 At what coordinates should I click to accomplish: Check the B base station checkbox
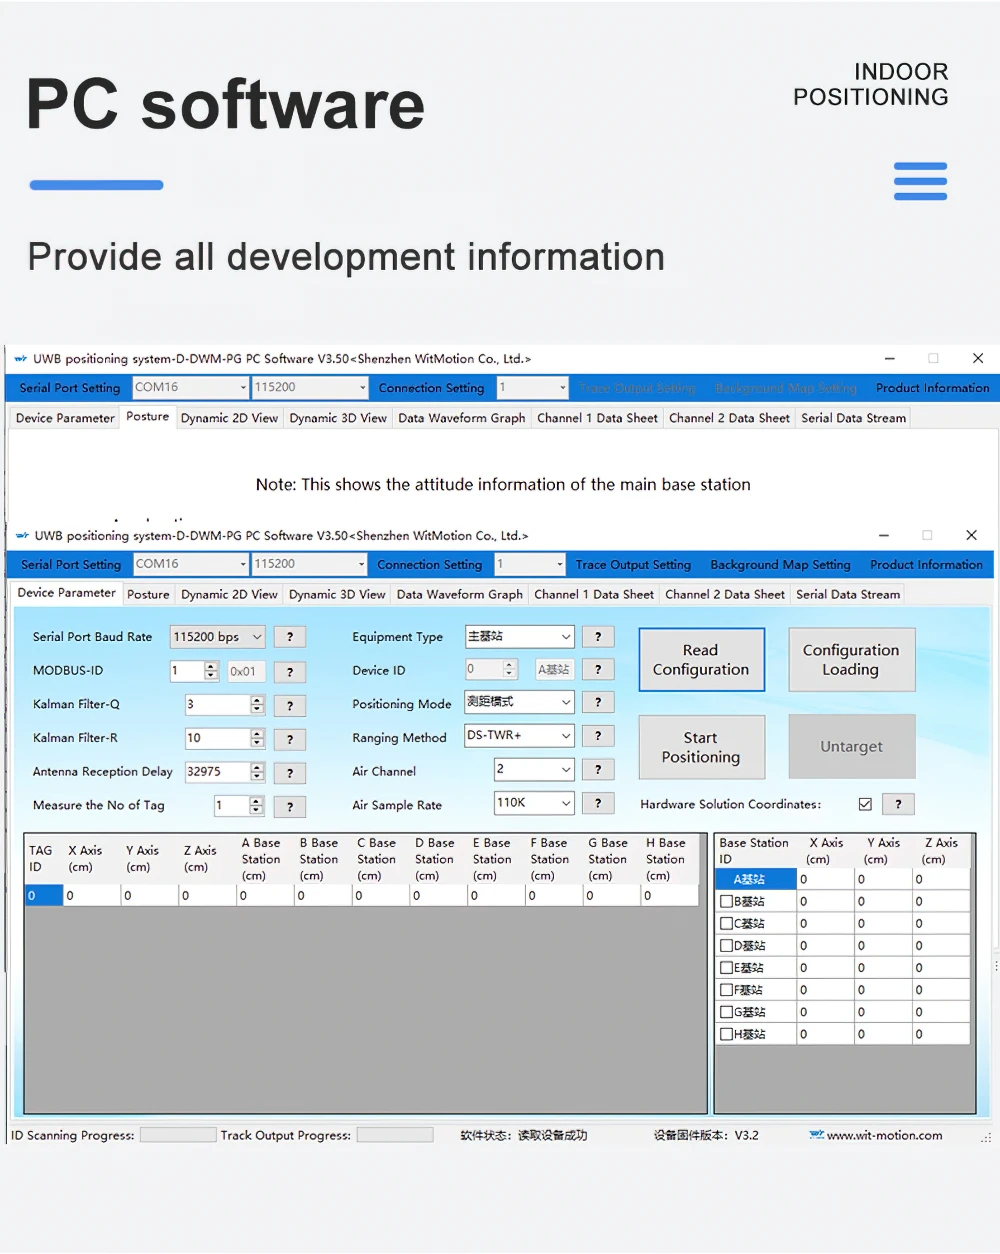(727, 901)
